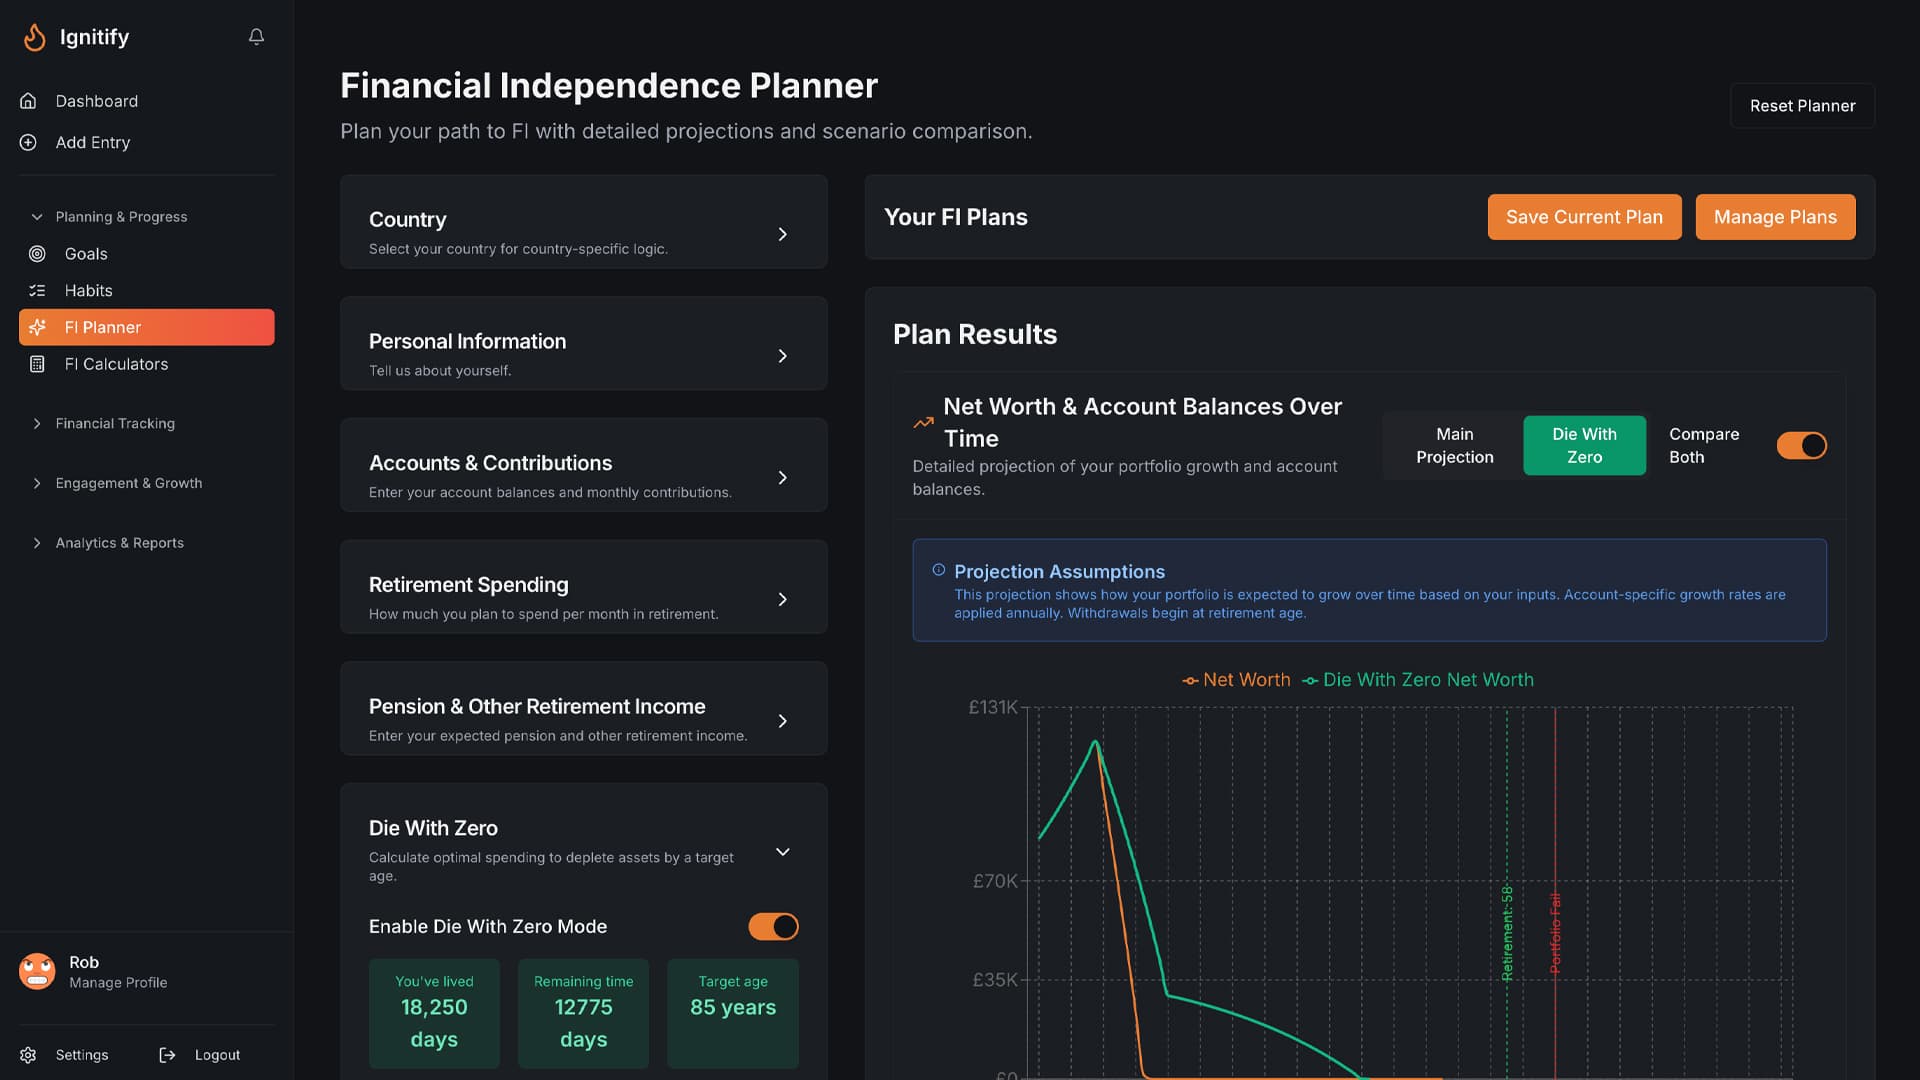Click the Plan Results heading
Screen dimensions: 1920x1080
[x=974, y=334]
